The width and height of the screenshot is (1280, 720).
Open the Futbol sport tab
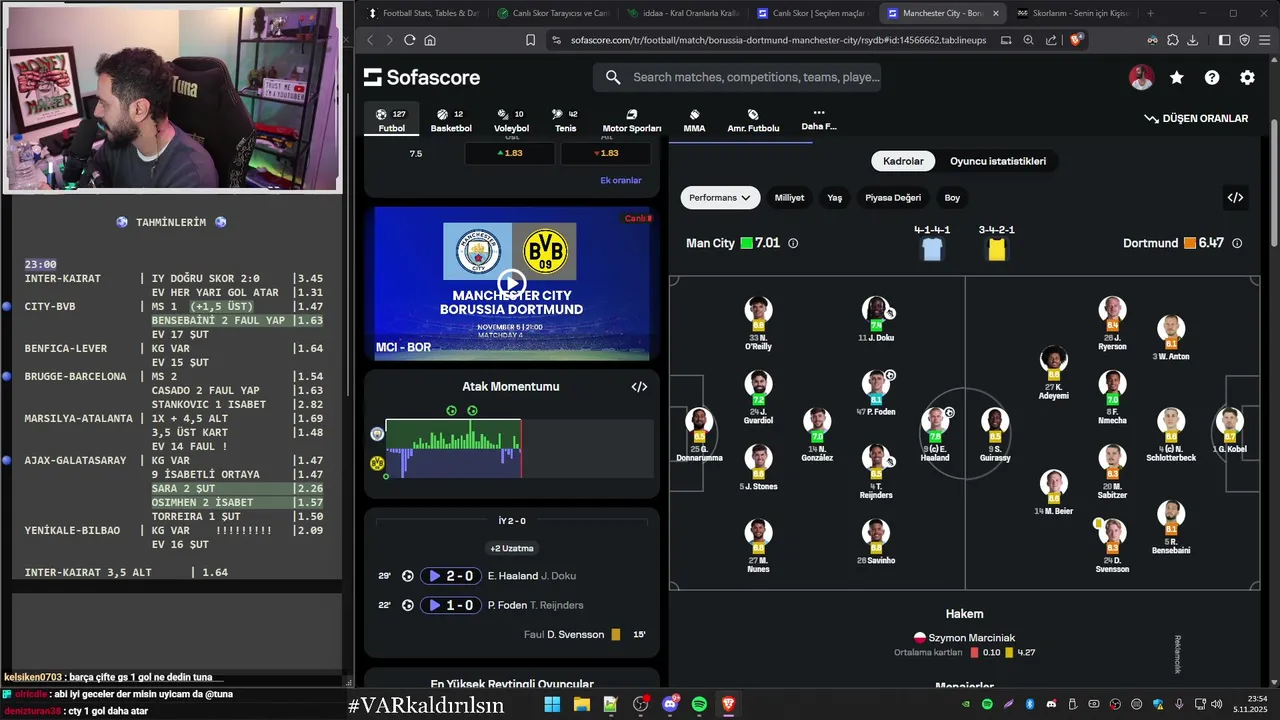click(x=392, y=120)
